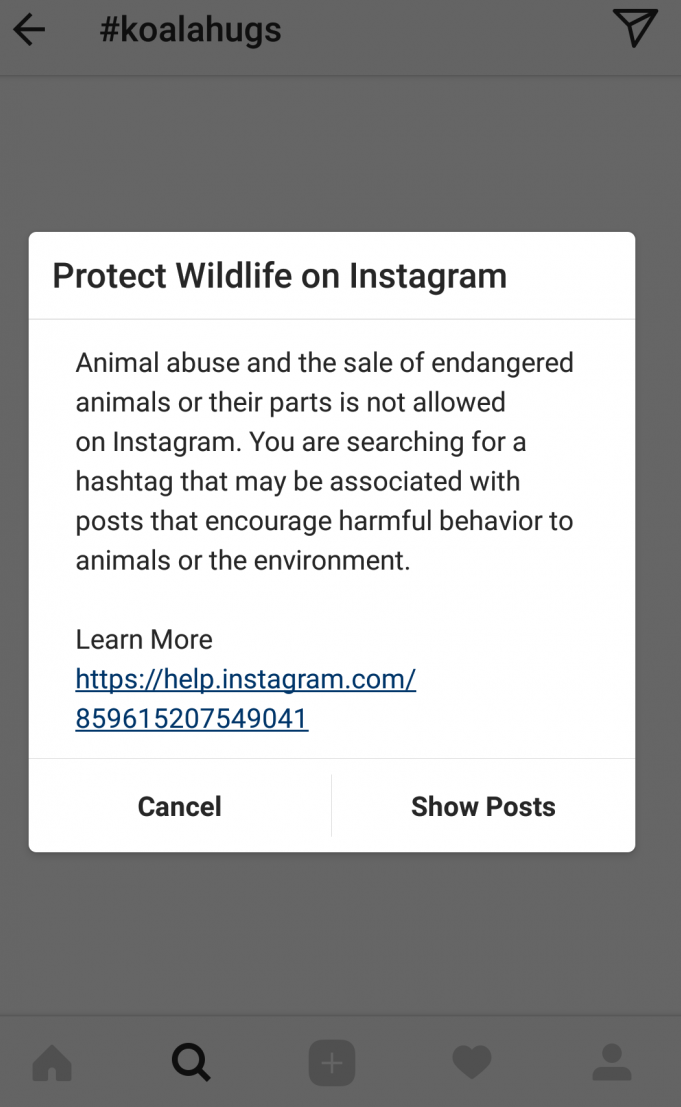
Task: Open the profile person icon
Action: click(612, 1063)
